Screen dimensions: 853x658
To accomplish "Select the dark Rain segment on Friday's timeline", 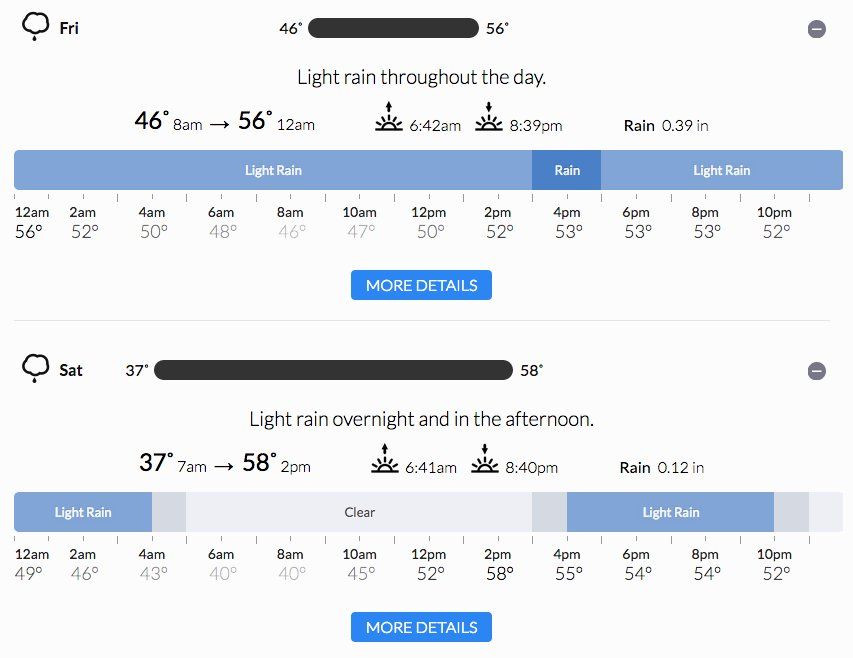I will [566, 170].
